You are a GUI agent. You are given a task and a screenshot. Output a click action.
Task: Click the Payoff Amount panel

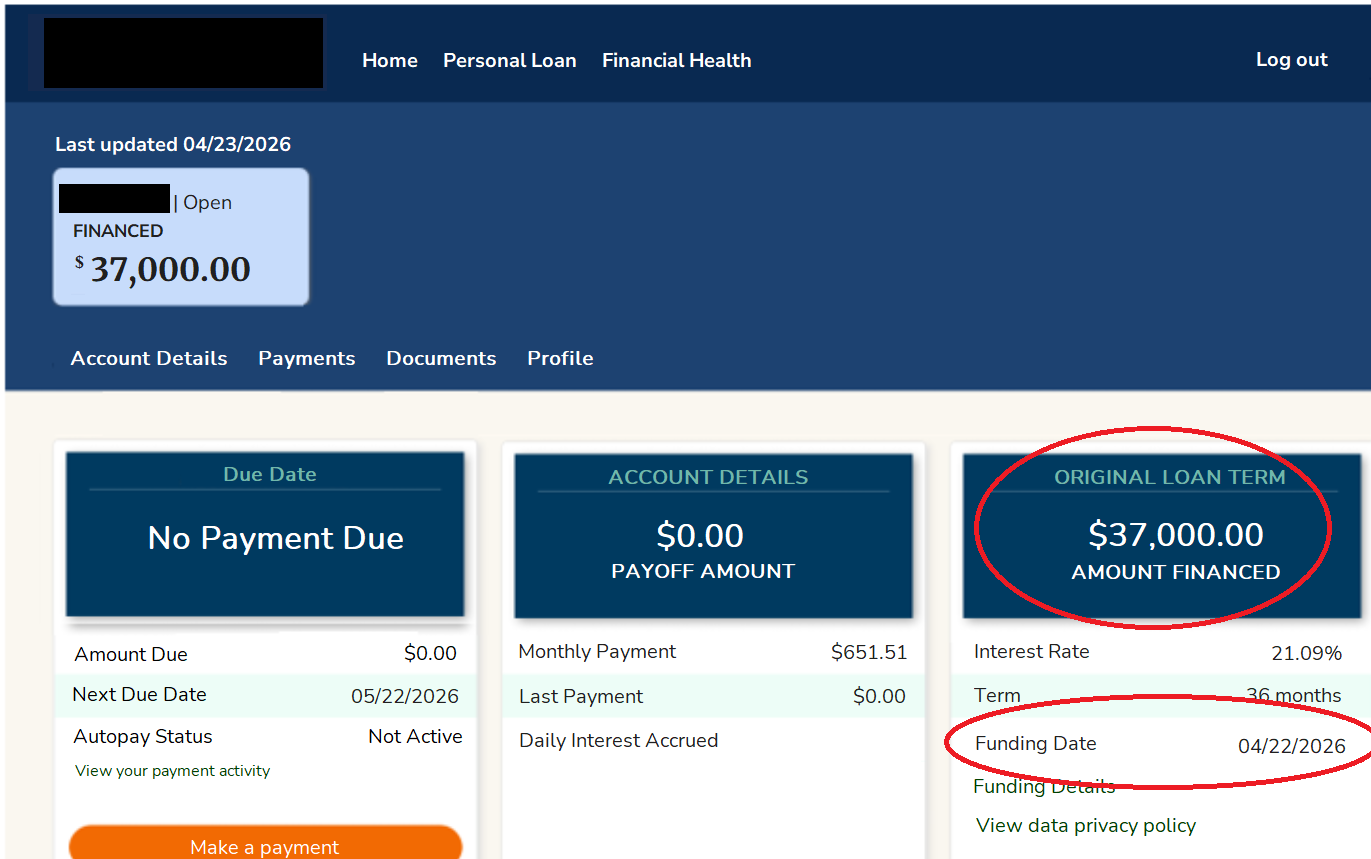click(713, 537)
